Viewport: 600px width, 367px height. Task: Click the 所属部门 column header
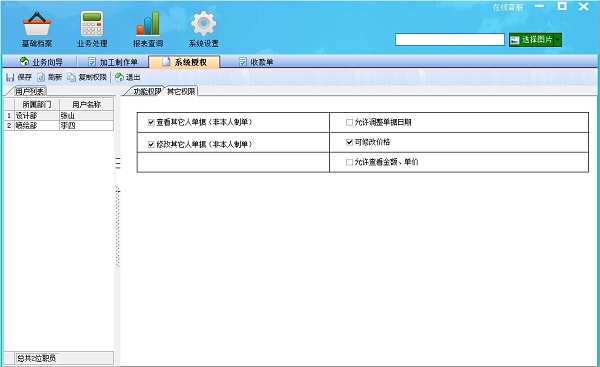37,104
